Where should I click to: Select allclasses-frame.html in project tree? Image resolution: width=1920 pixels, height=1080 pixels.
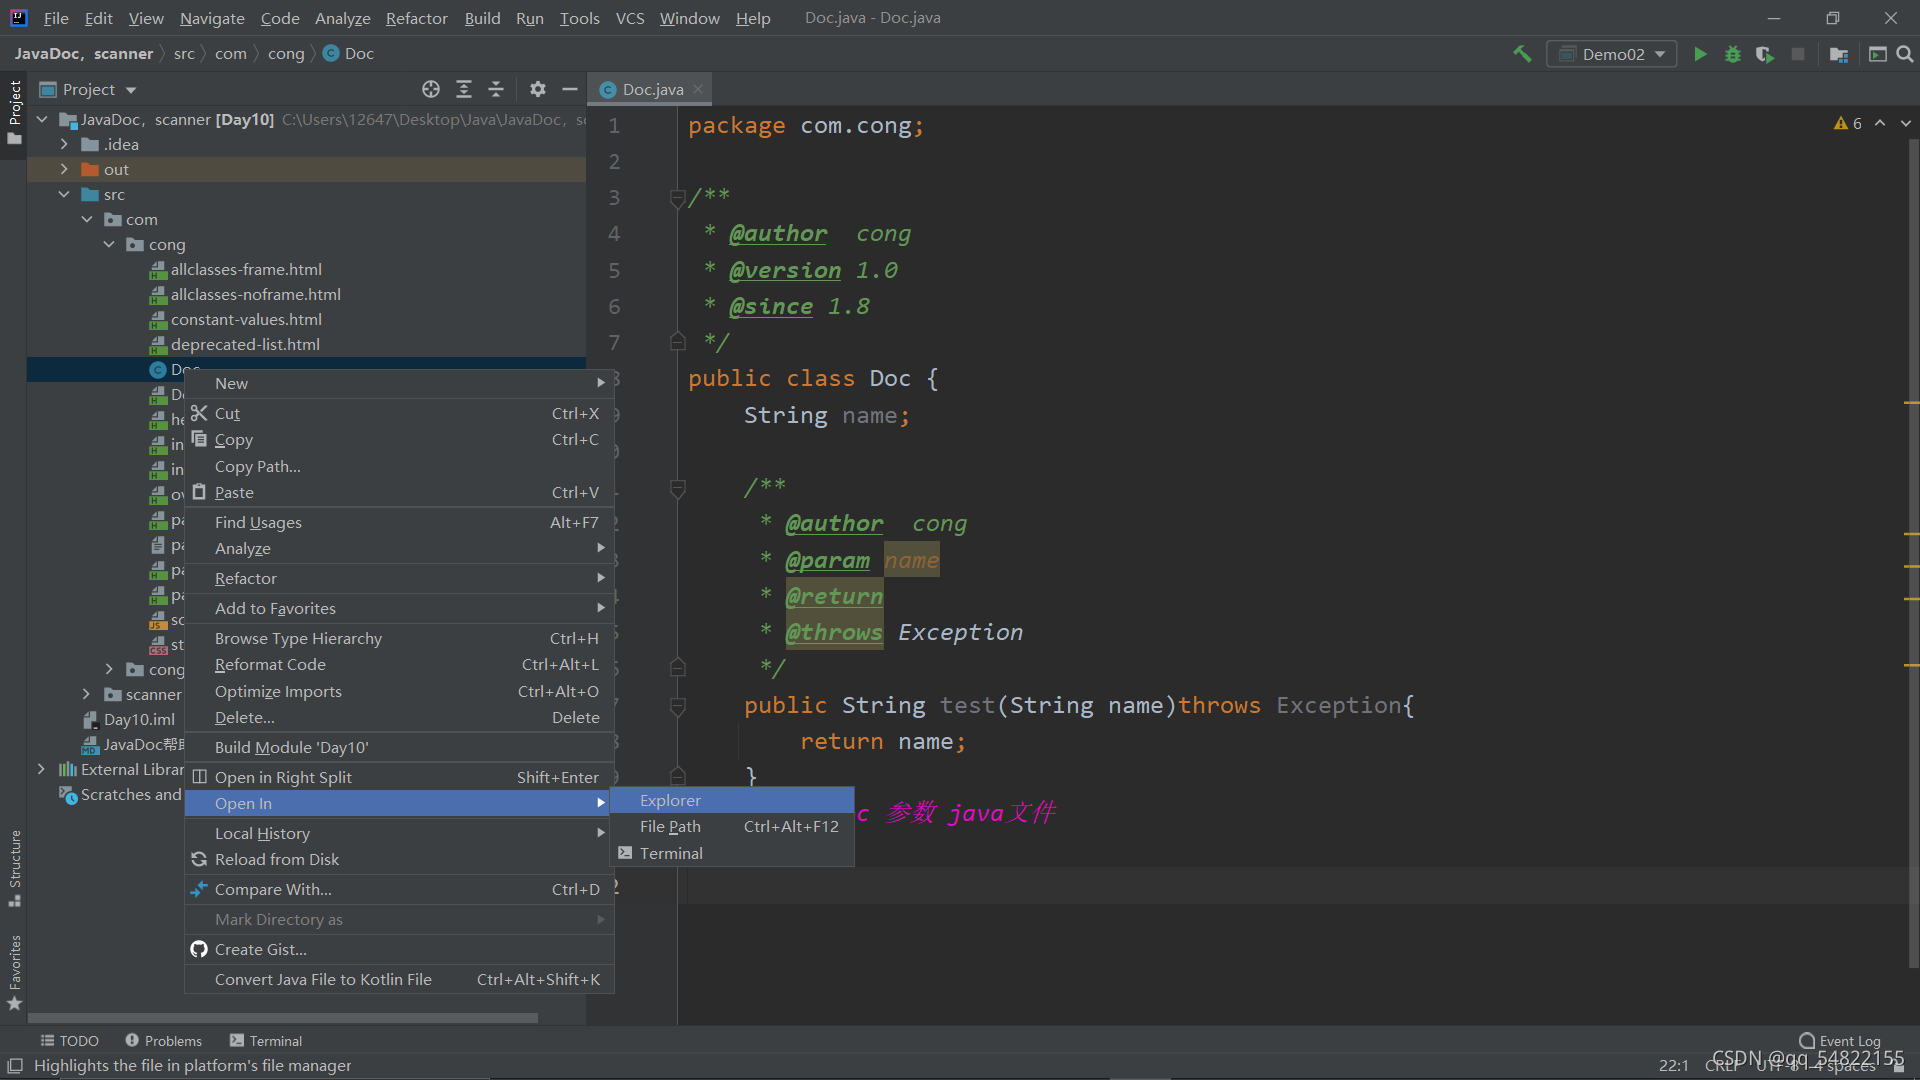[246, 270]
